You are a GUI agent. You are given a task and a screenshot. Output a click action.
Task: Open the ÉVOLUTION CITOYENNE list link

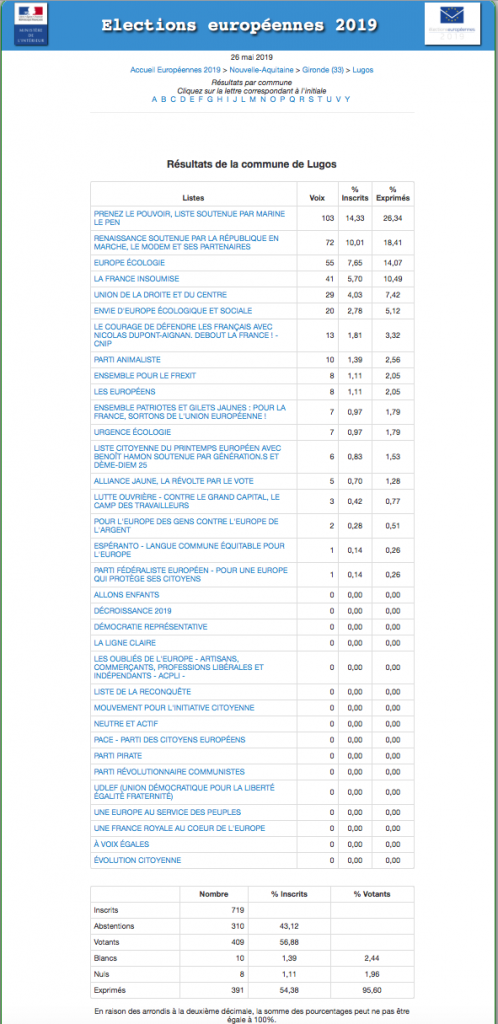[138, 860]
